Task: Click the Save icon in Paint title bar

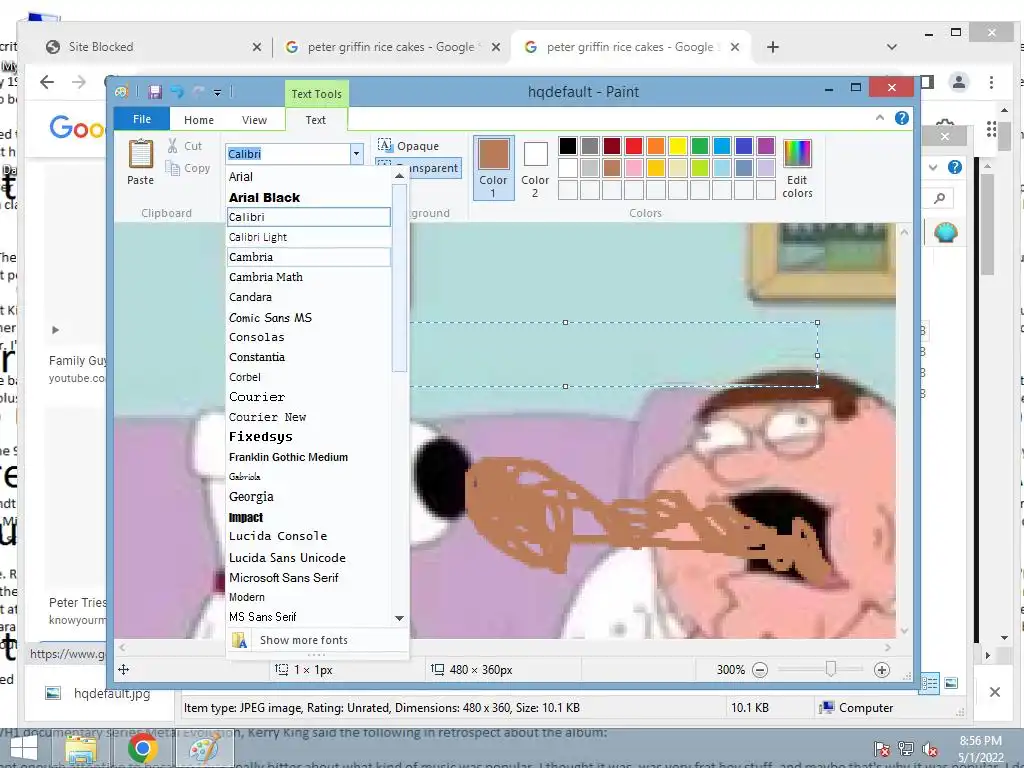Action: (x=155, y=92)
